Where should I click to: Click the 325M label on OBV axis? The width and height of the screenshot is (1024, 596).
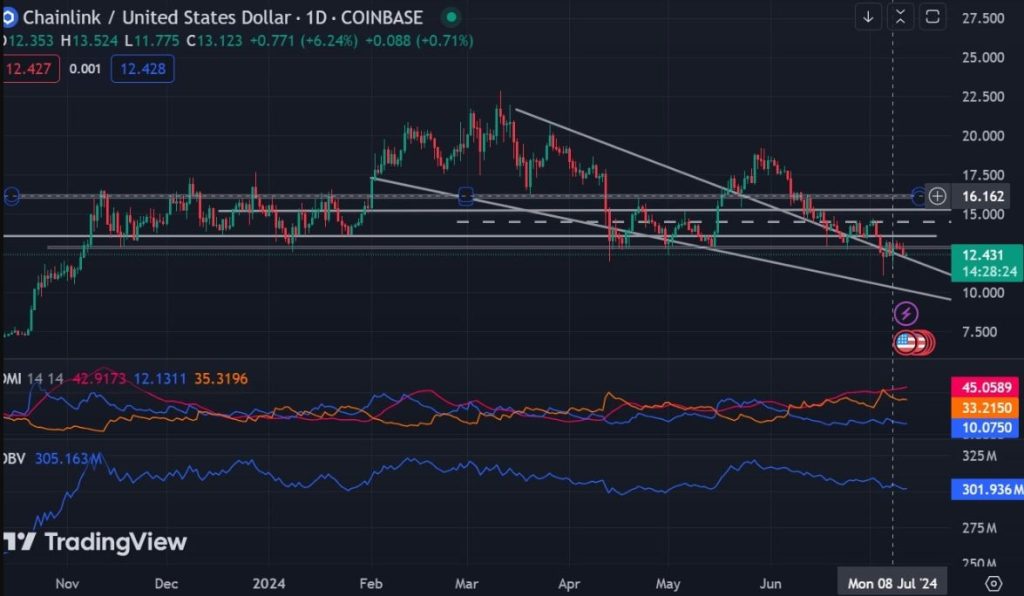click(979, 456)
